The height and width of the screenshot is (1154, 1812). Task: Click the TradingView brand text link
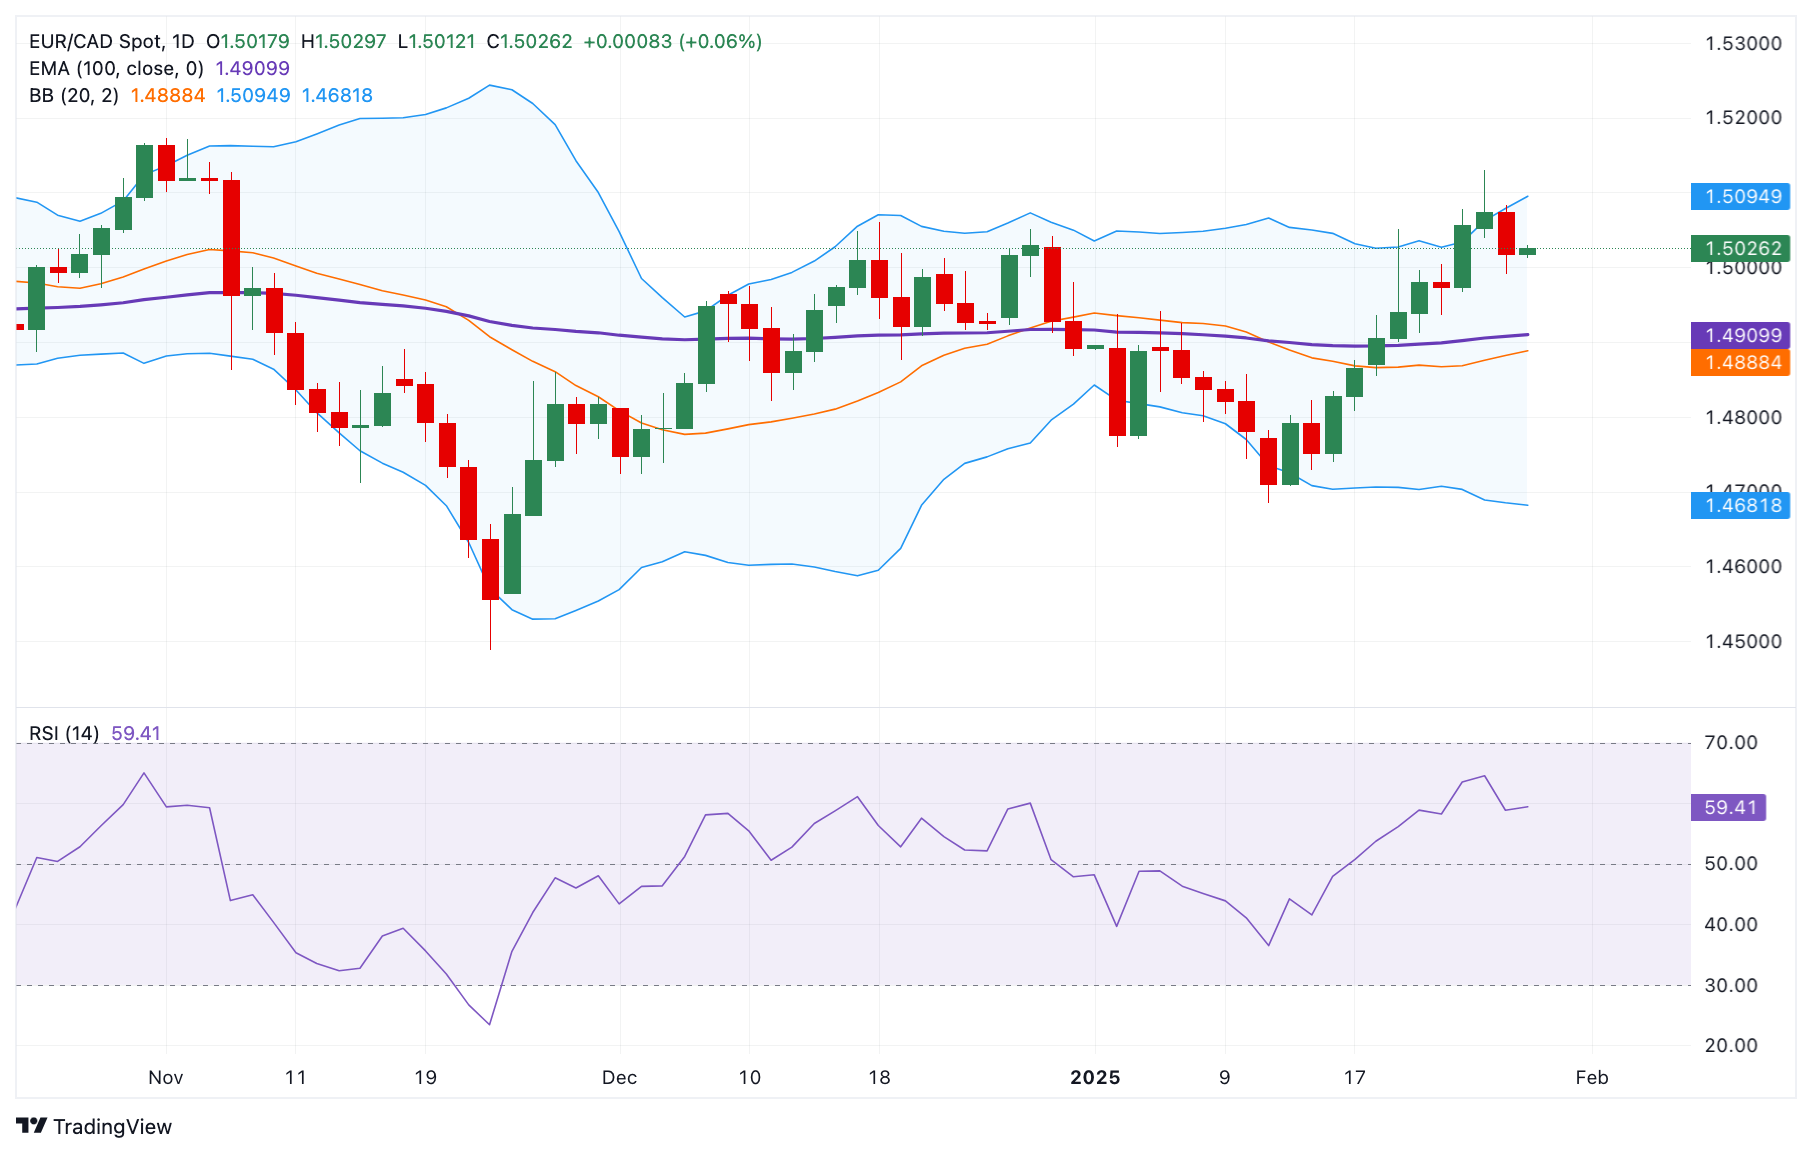[112, 1127]
